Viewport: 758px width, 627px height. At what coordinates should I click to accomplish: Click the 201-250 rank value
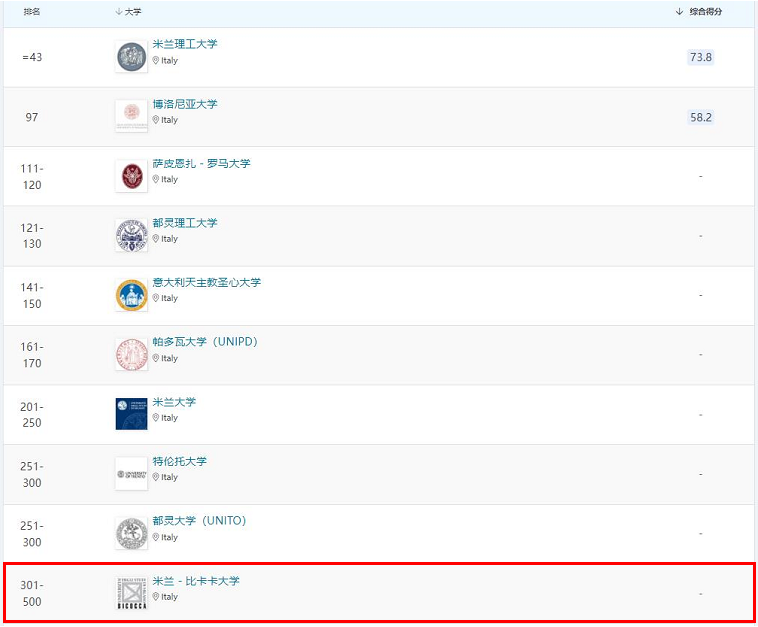point(32,415)
